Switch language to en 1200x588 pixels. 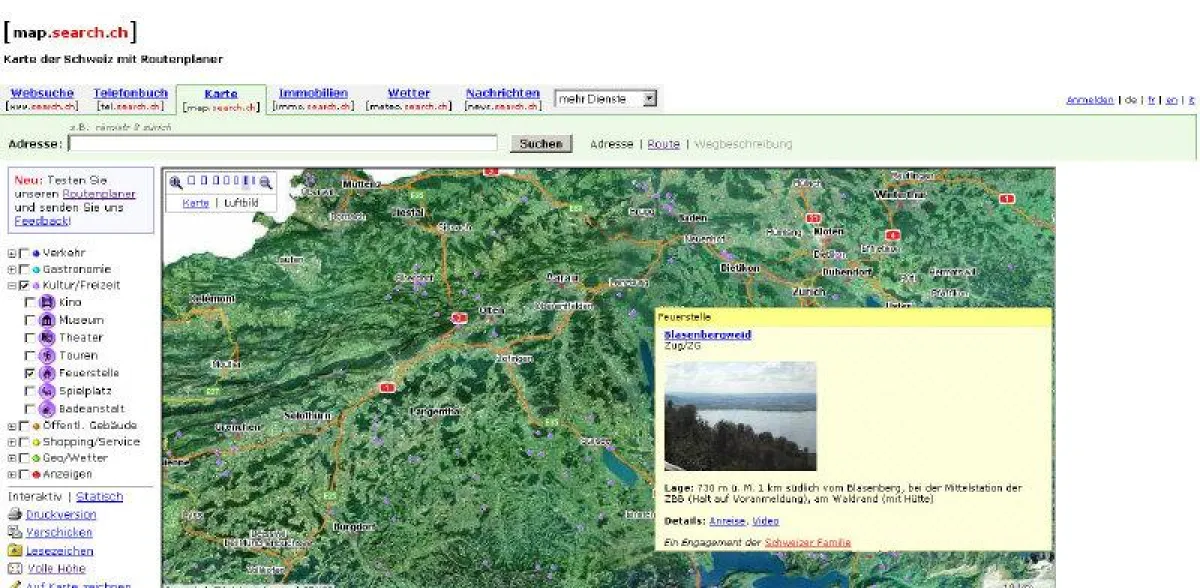(x=1171, y=100)
